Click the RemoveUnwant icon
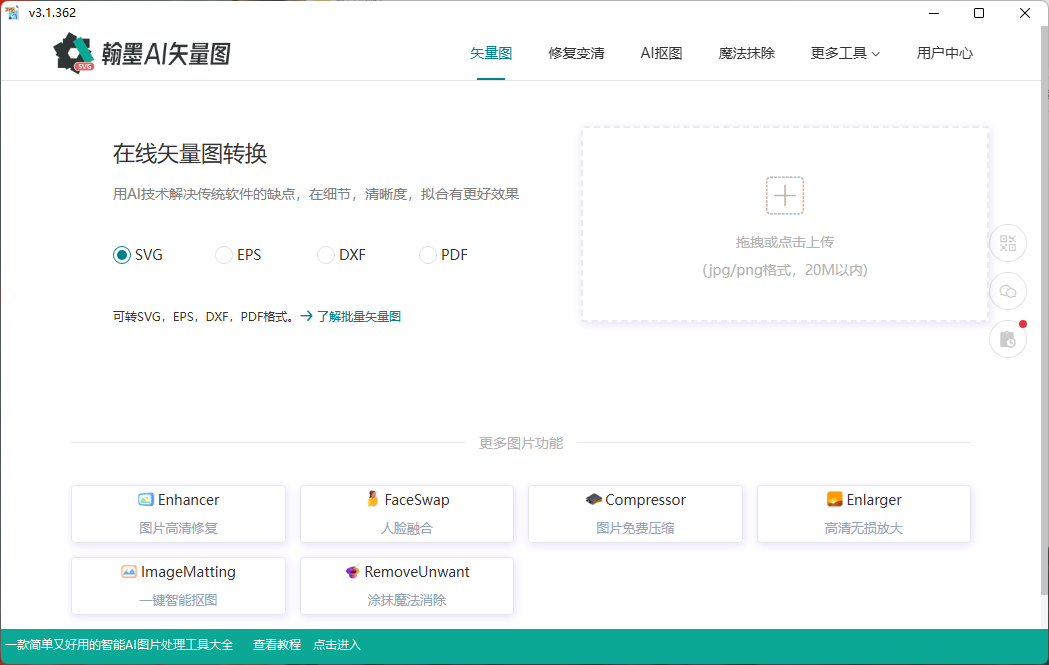The height and width of the screenshot is (665, 1049). [352, 572]
